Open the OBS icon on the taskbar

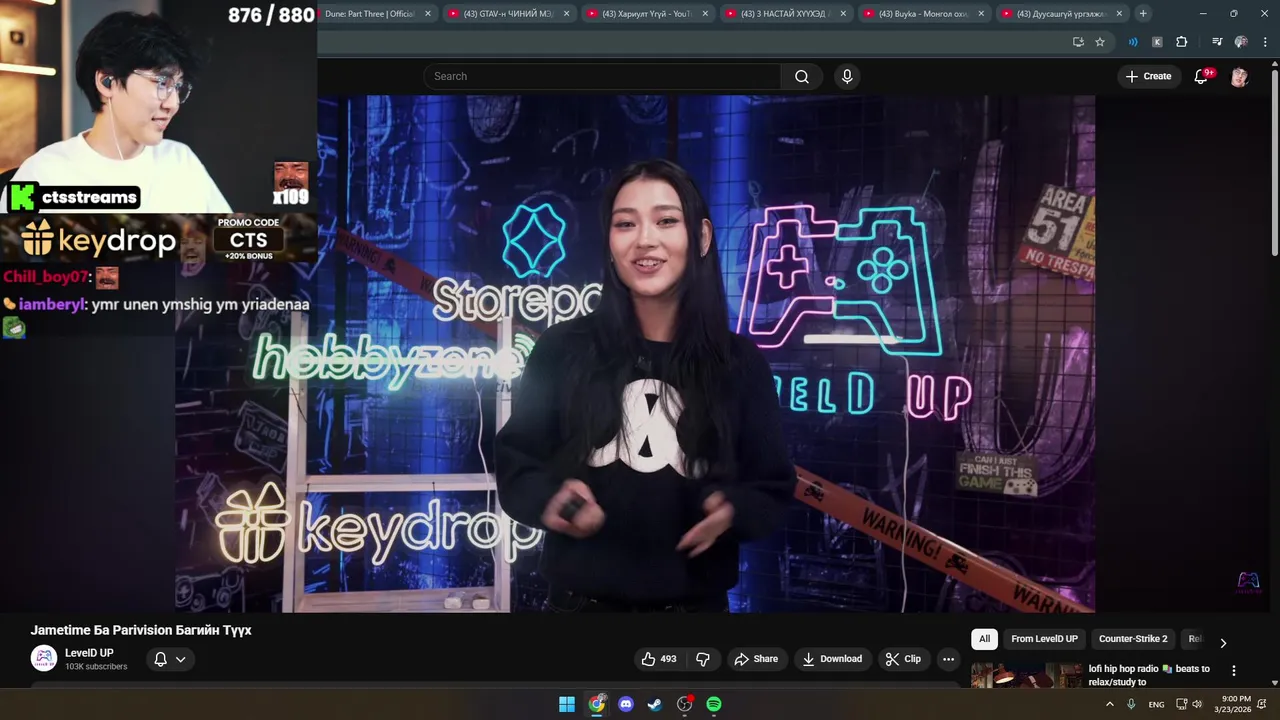[685, 704]
